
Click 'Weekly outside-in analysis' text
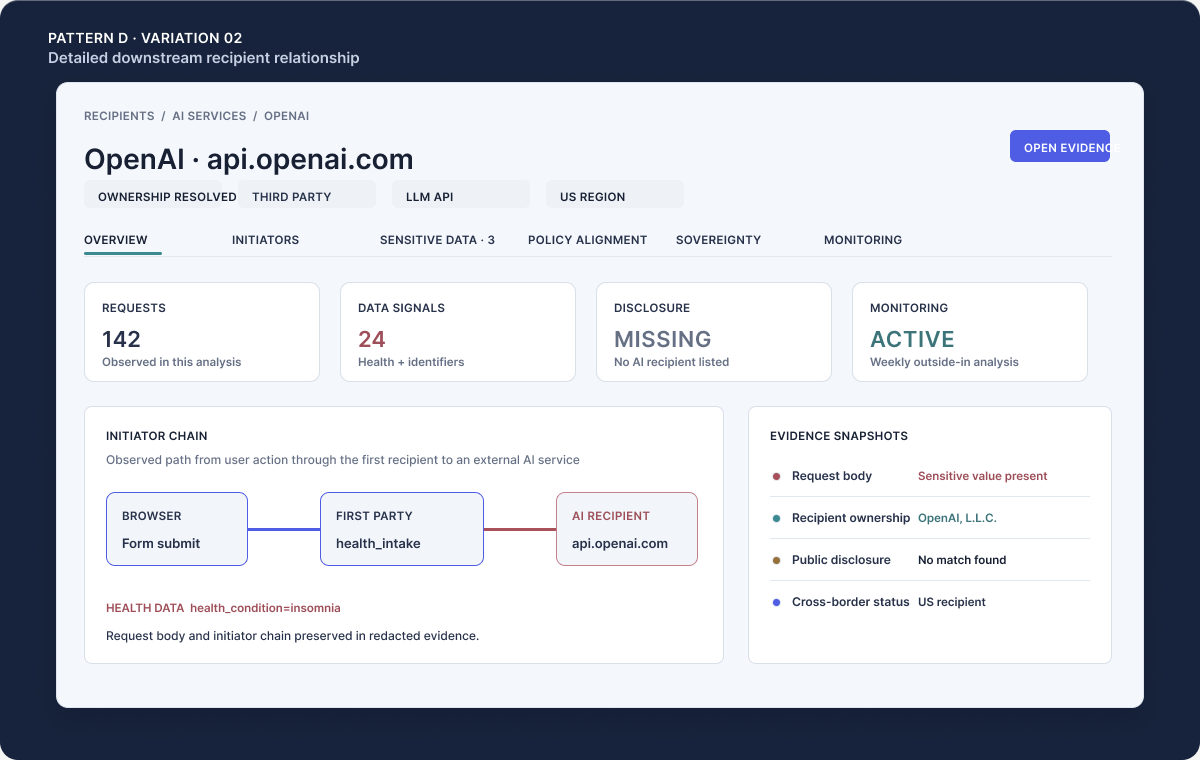pyautogui.click(x=944, y=362)
